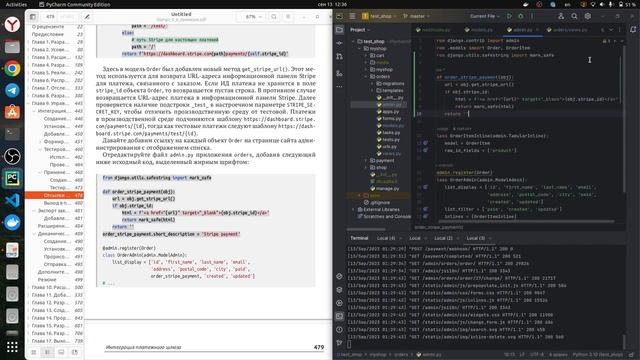Image resolution: width=640 pixels, height=360 pixels.
Task: Open the Pull Requests tool window
Action: coord(340,56)
